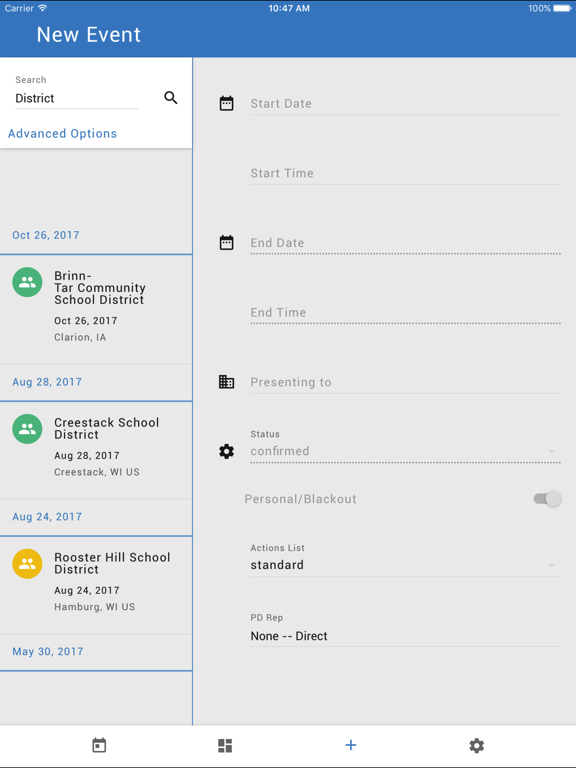
Task: Expand the Actions List standard dropdown
Action: (x=405, y=565)
